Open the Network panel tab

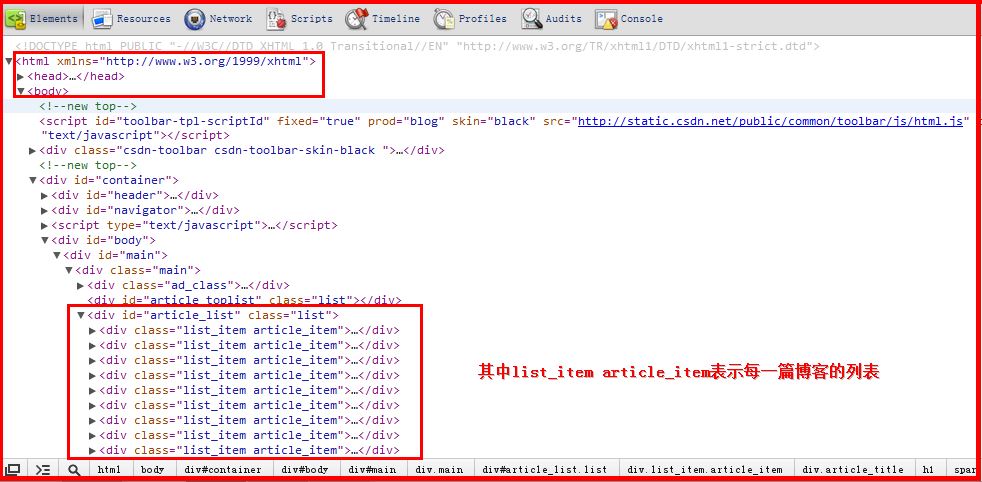pyautogui.click(x=218, y=19)
